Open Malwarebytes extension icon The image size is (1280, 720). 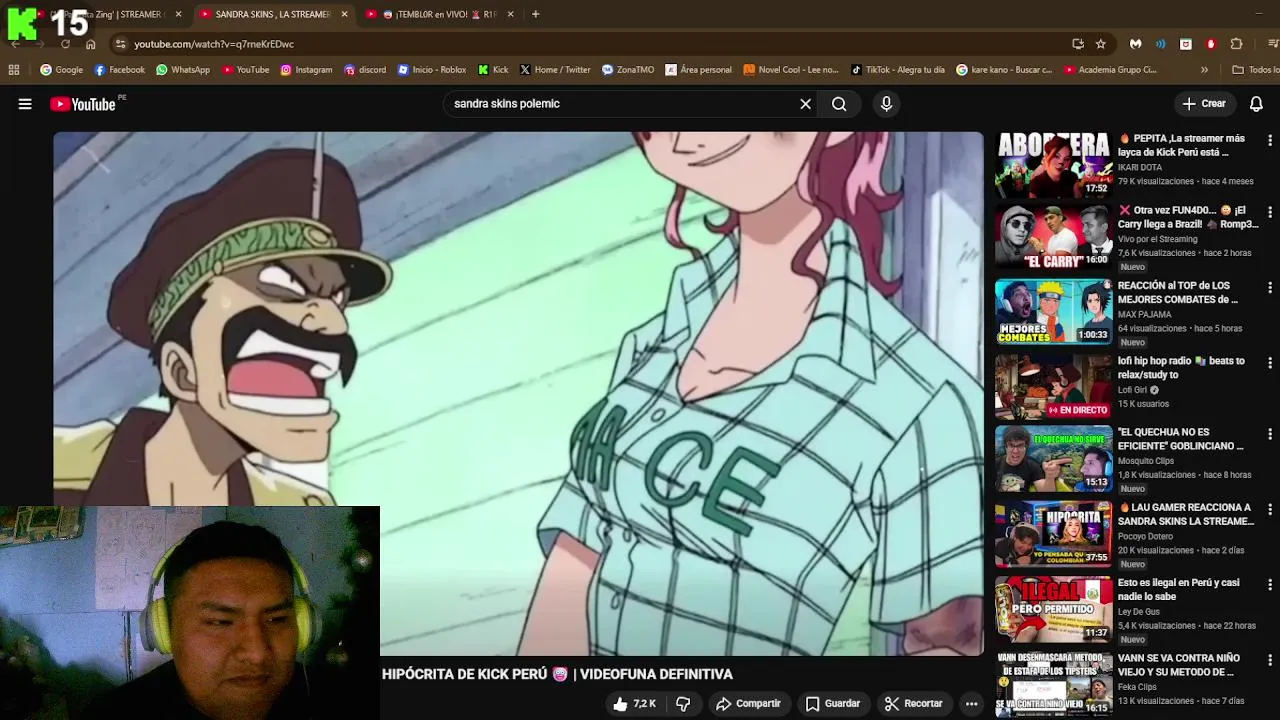[x=1136, y=44]
